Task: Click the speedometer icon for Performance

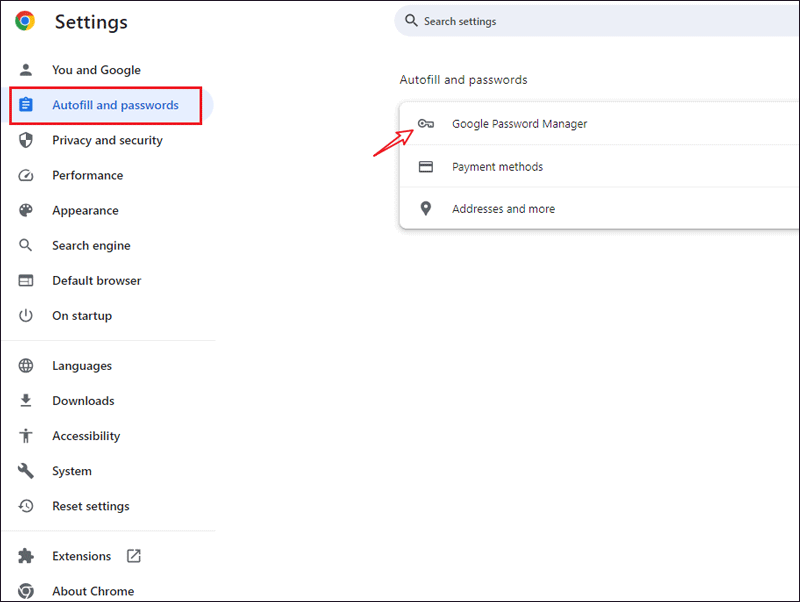Action: pyautogui.click(x=26, y=175)
